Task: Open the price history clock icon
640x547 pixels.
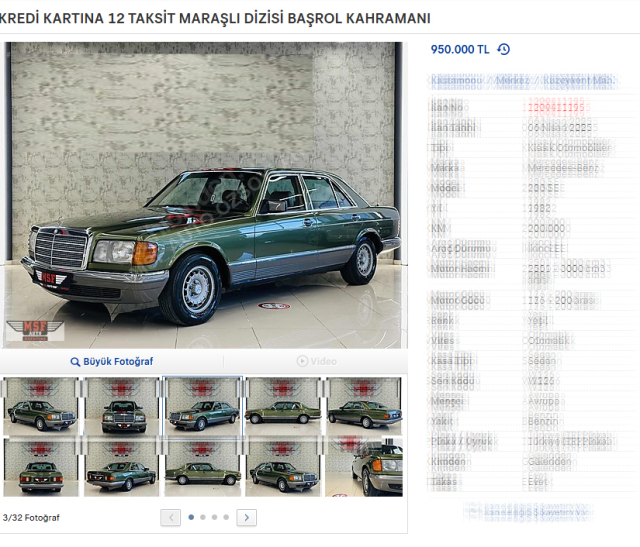Action: point(503,49)
